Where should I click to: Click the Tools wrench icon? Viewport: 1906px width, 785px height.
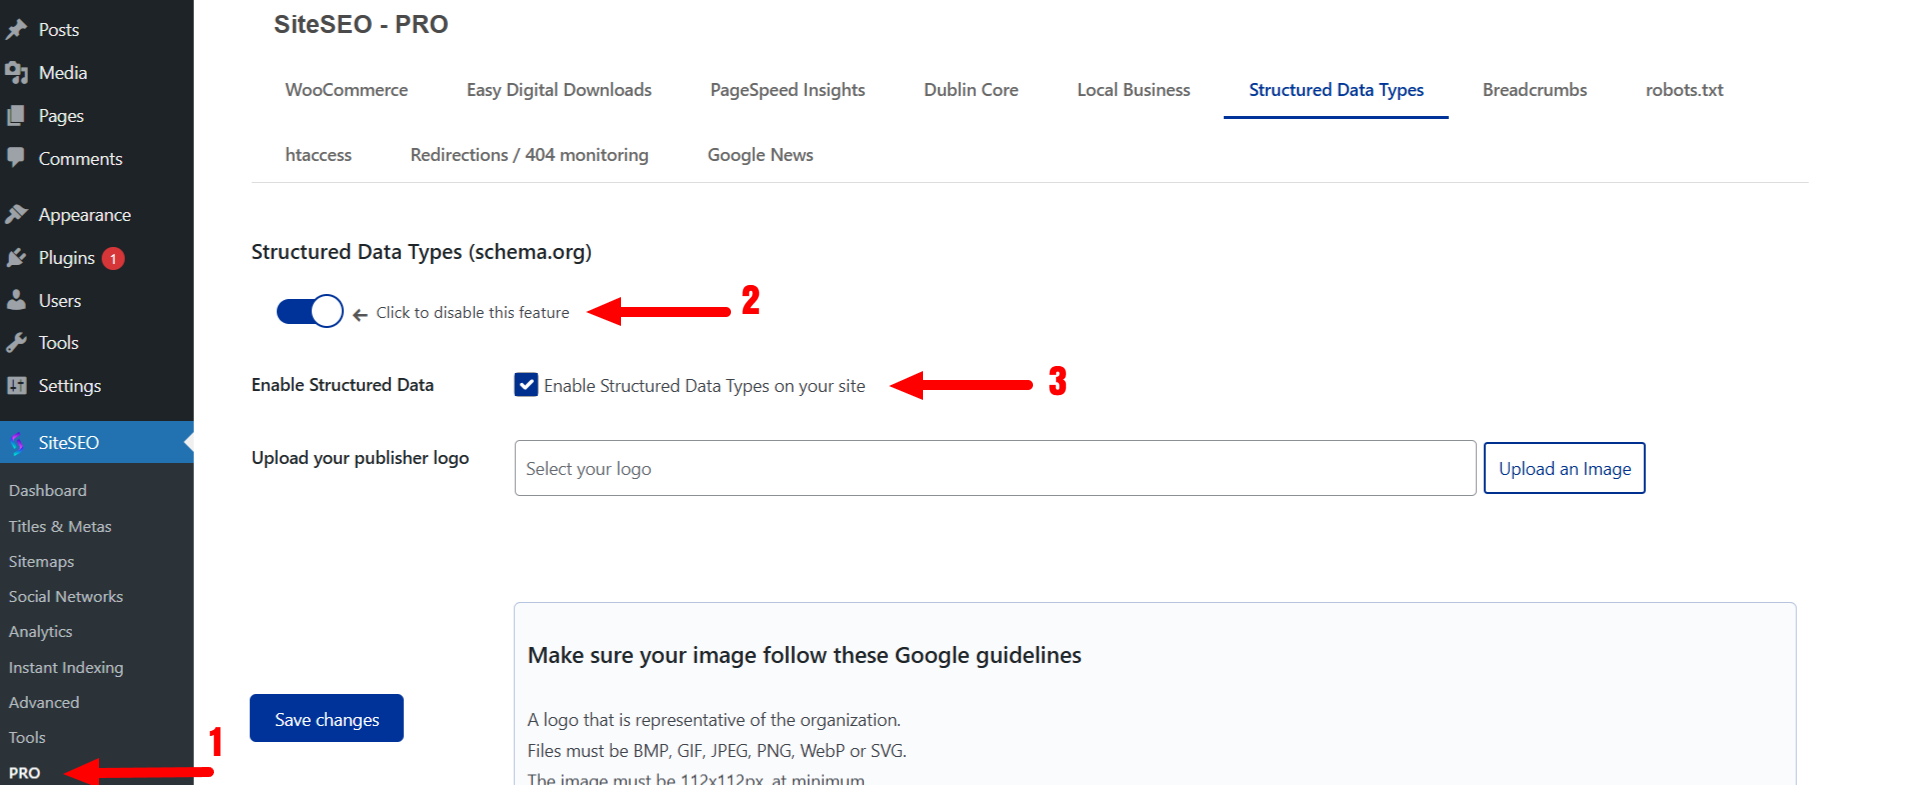16,342
